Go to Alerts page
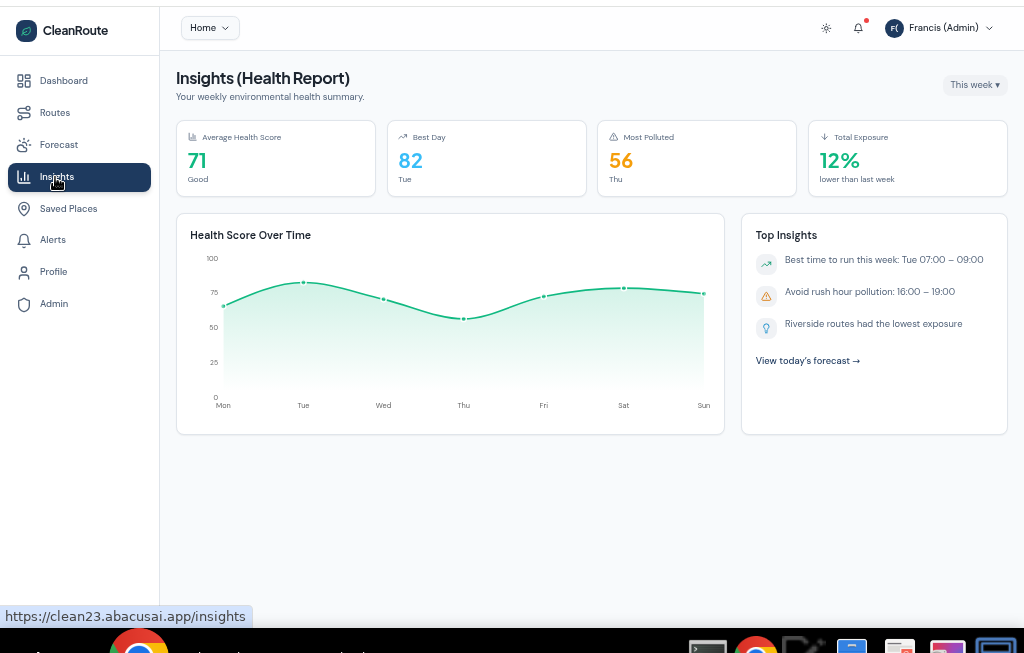Image resolution: width=1024 pixels, height=653 pixels. pyautogui.click(x=79, y=240)
